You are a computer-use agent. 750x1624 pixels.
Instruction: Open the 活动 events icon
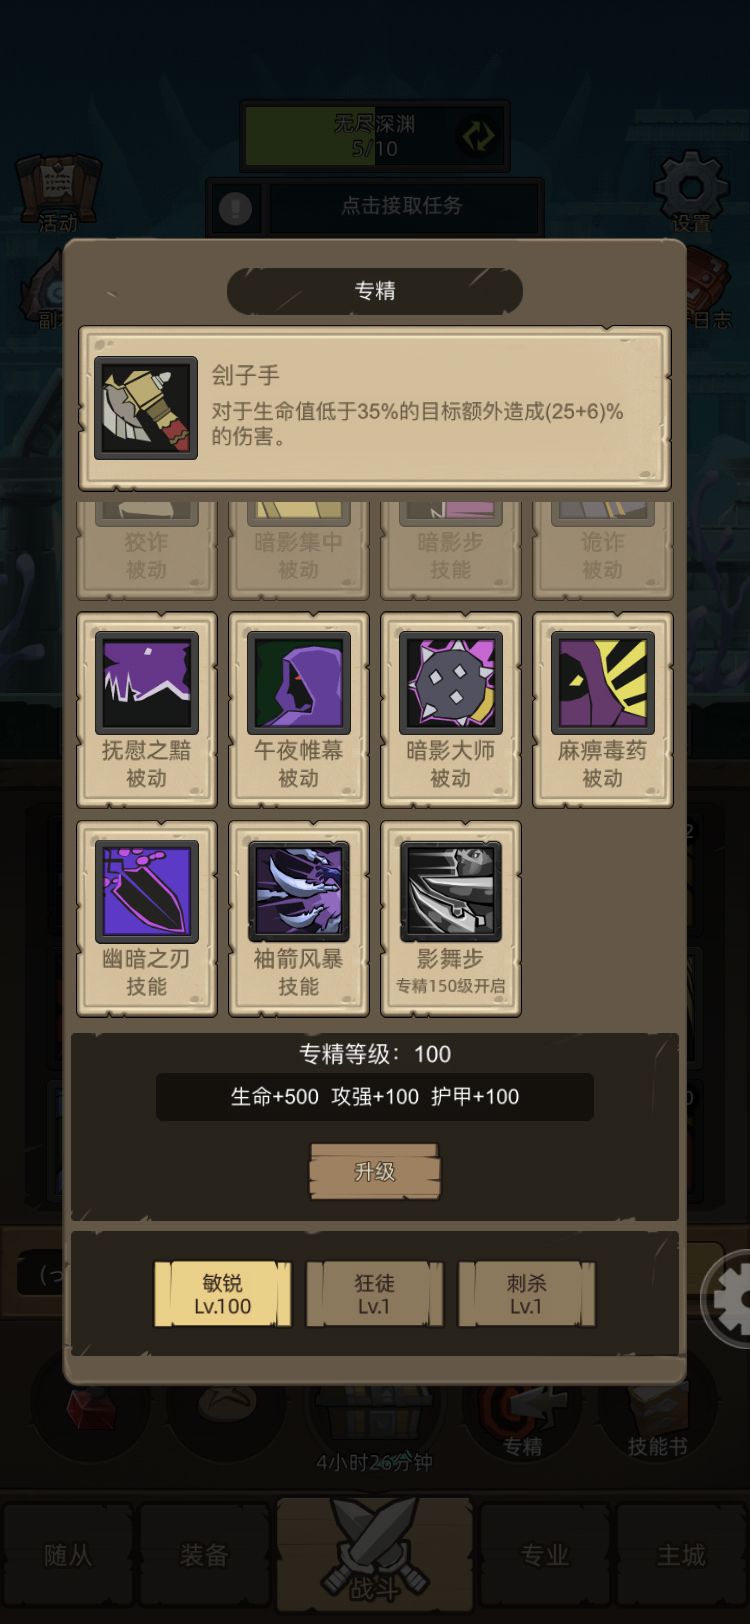tap(58, 194)
